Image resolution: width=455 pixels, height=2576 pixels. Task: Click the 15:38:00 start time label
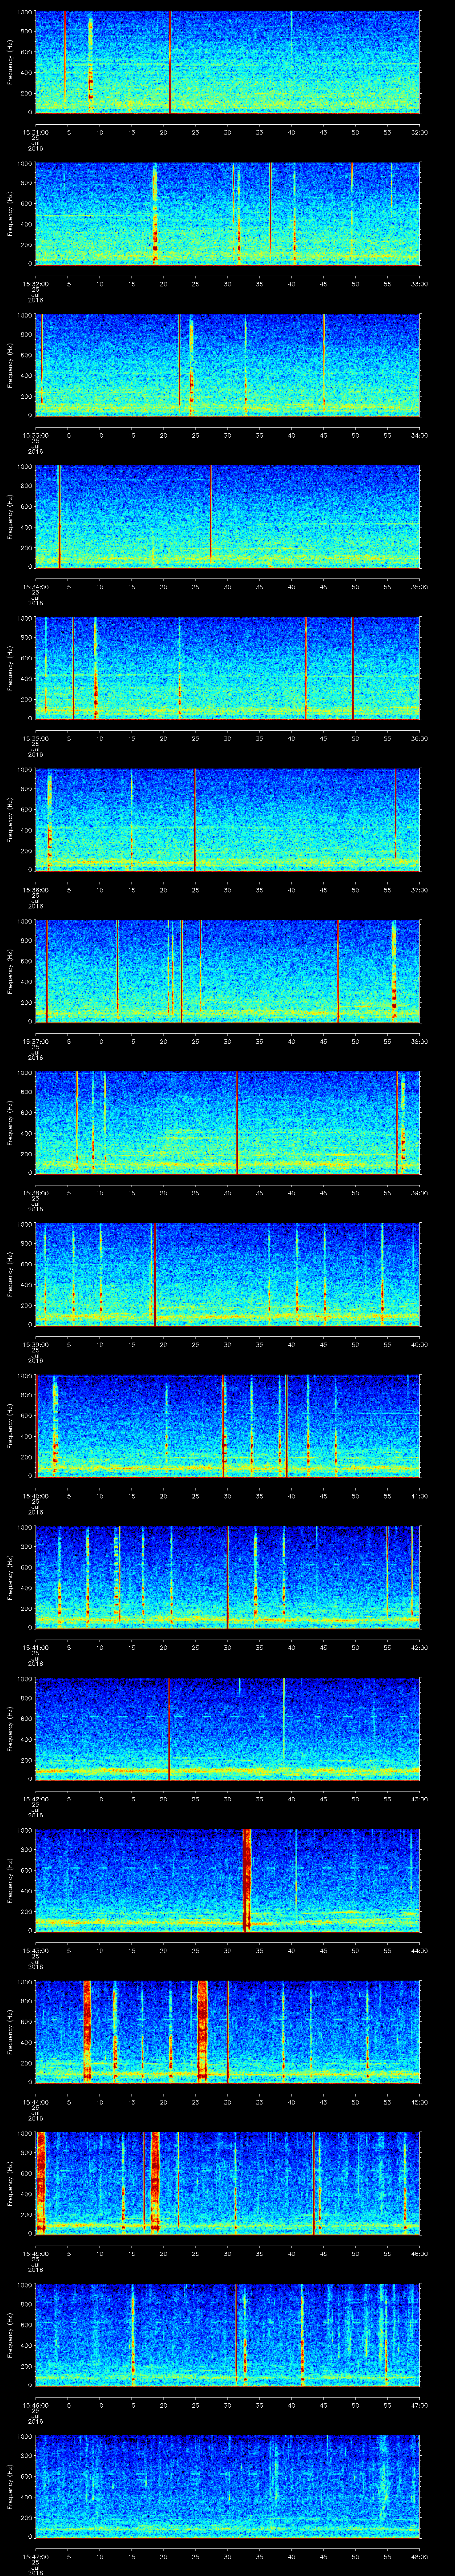pyautogui.click(x=35, y=1192)
